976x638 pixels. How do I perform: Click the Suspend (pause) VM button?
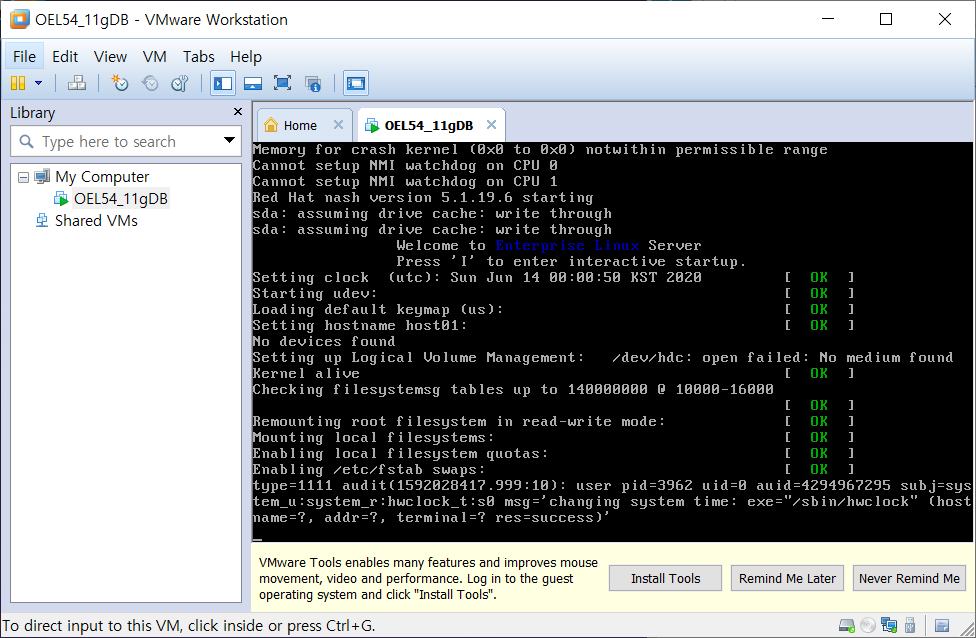click(x=18, y=83)
